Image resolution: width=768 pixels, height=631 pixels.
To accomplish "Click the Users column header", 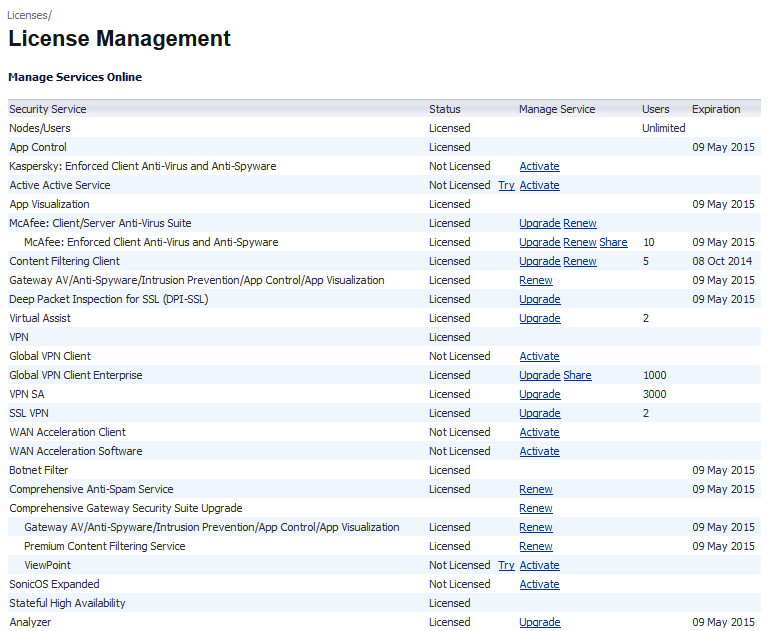I will tap(655, 109).
